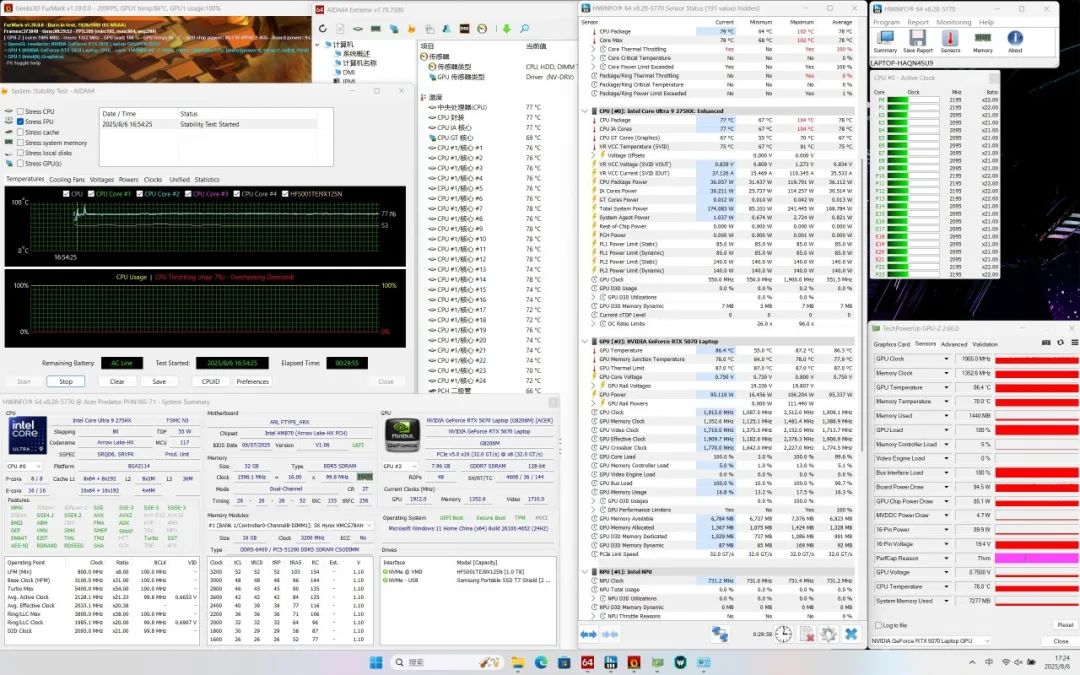
Task: Toggle the CPU Core #1 graph checkbox
Action: point(92,194)
